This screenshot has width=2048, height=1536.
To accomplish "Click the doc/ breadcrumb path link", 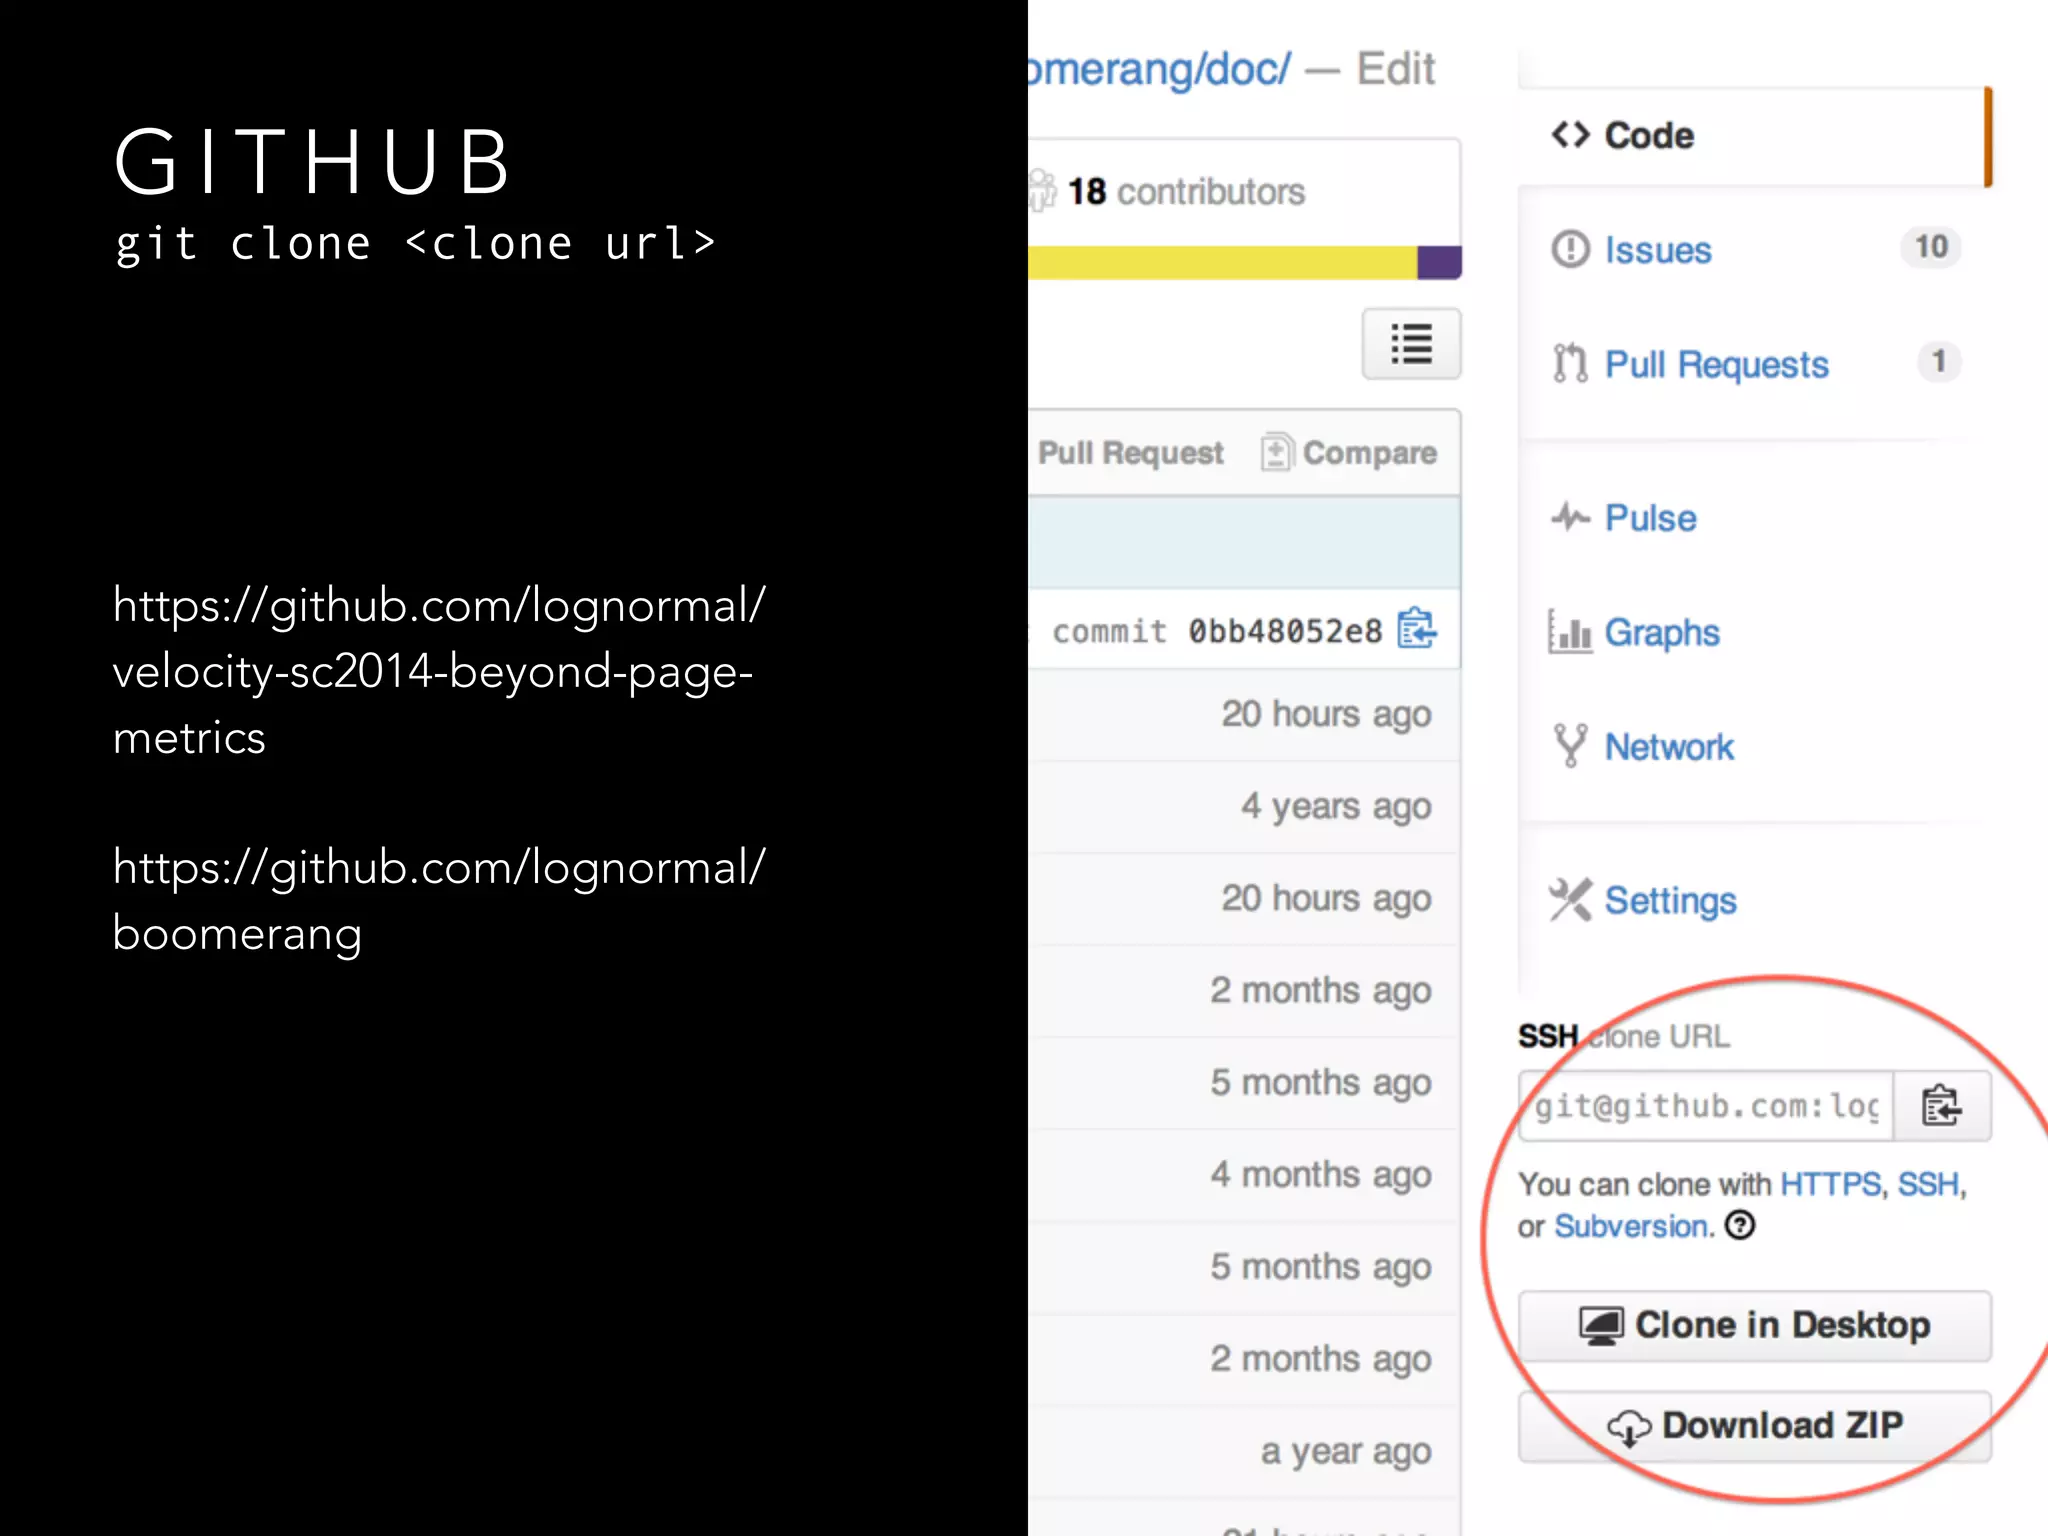I will coord(1247,69).
